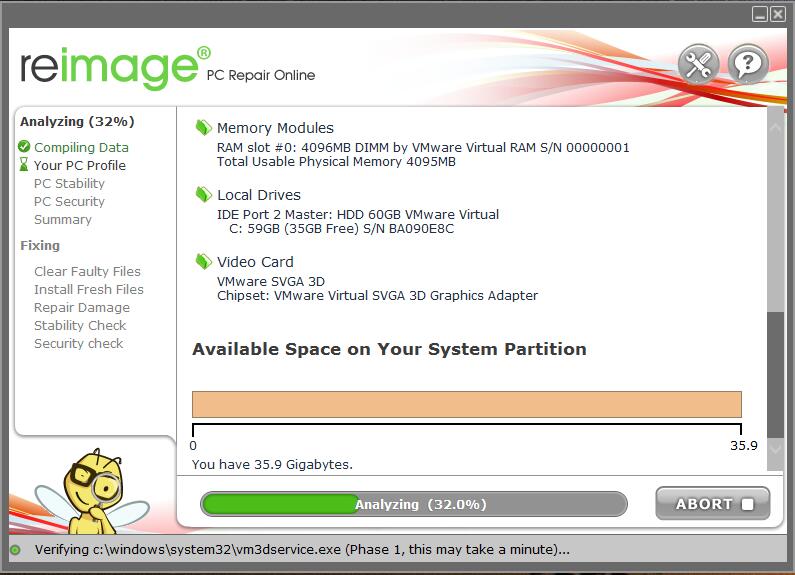Click the green tag icon for Video Card
Image resolution: width=795 pixels, height=575 pixels.
(203, 262)
